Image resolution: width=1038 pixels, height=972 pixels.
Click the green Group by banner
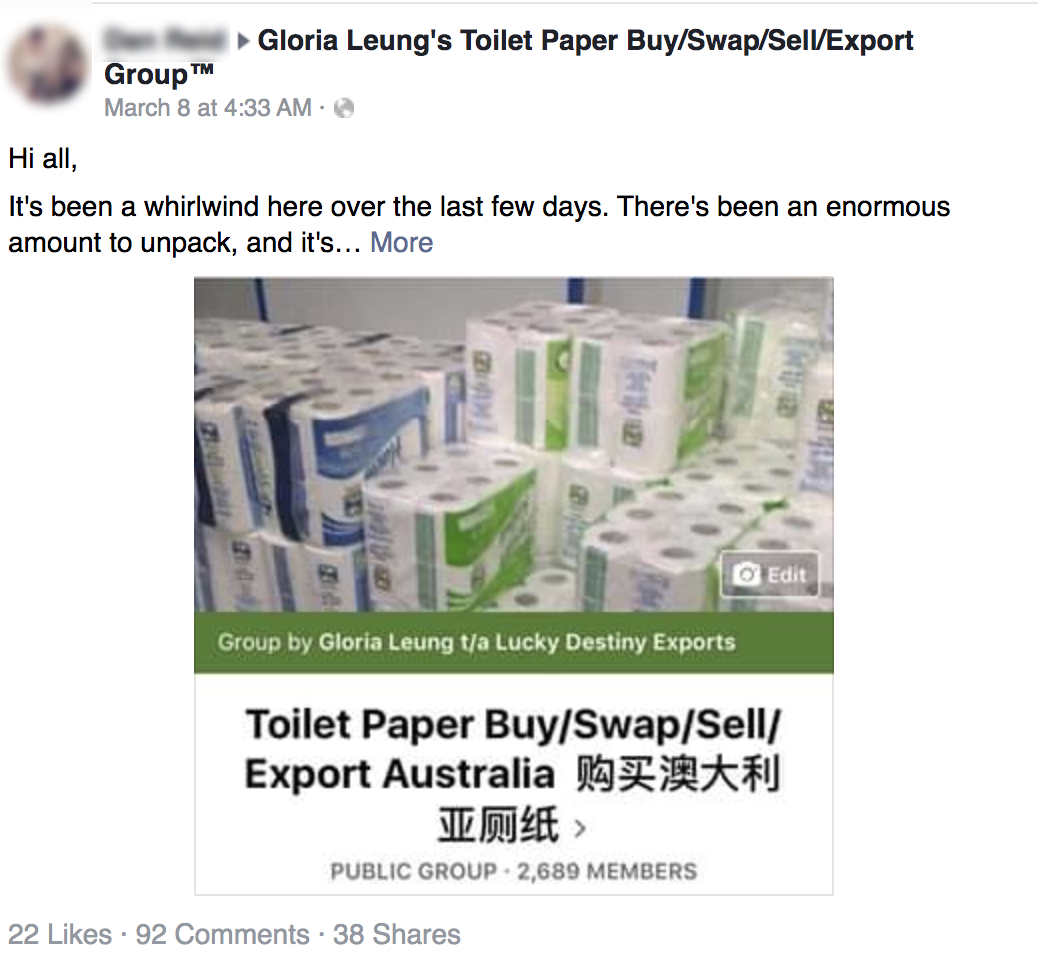(514, 642)
